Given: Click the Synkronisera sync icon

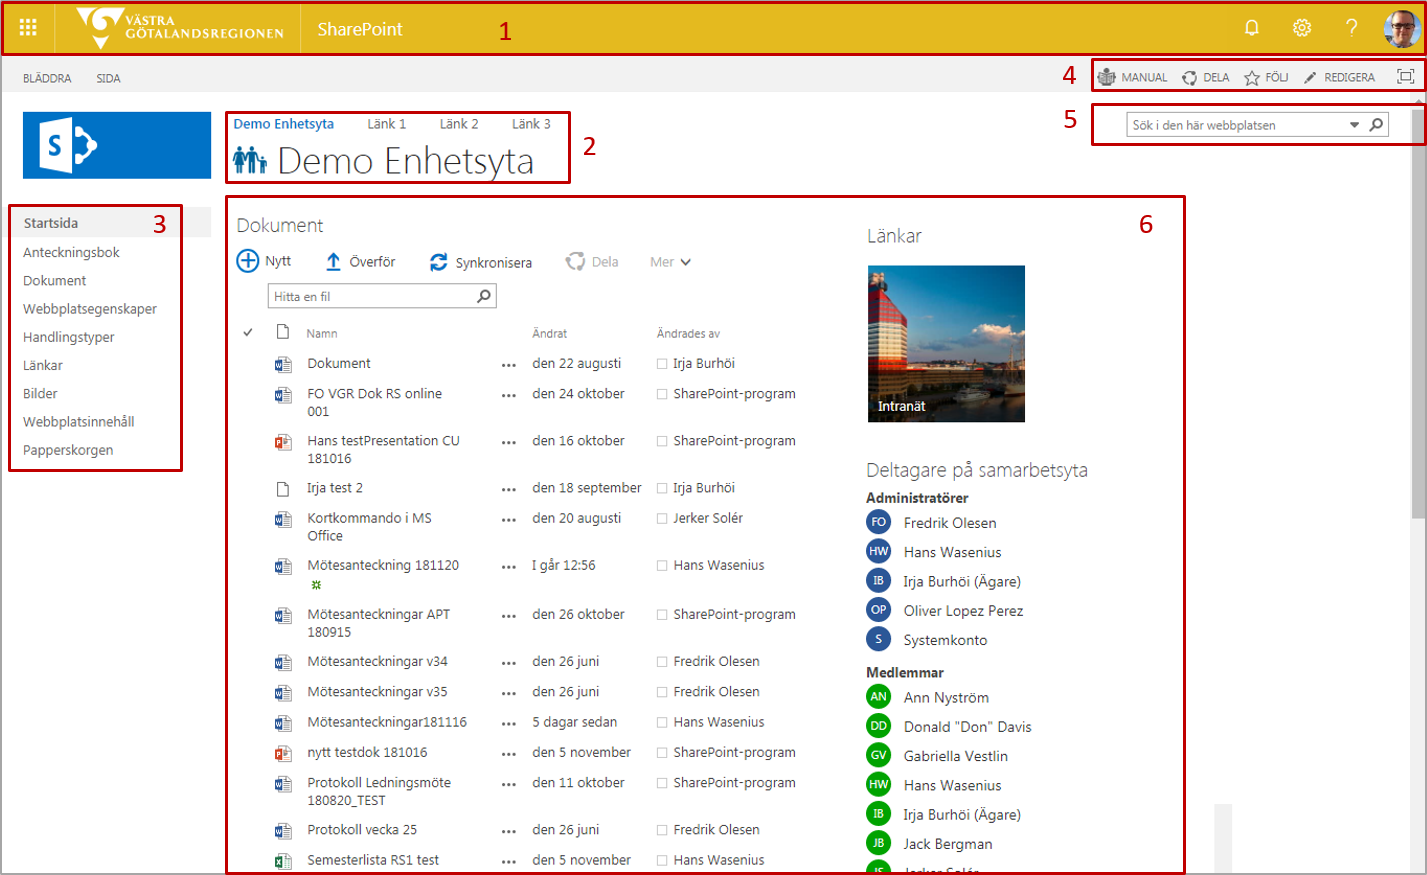Looking at the screenshot, I should 438,262.
